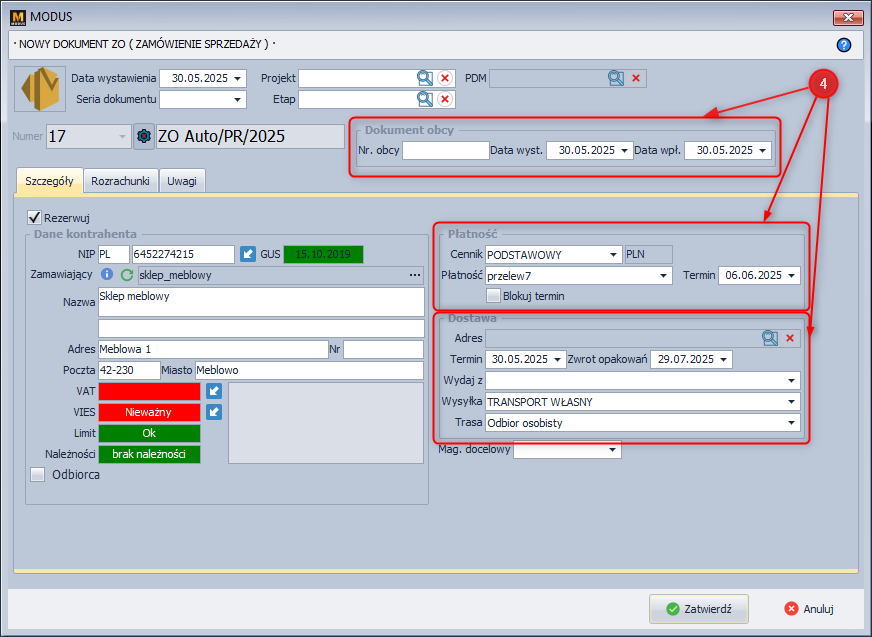This screenshot has width=872, height=637.
Task: Refresh the Zamawiający contractor with green icon
Action: [127, 275]
